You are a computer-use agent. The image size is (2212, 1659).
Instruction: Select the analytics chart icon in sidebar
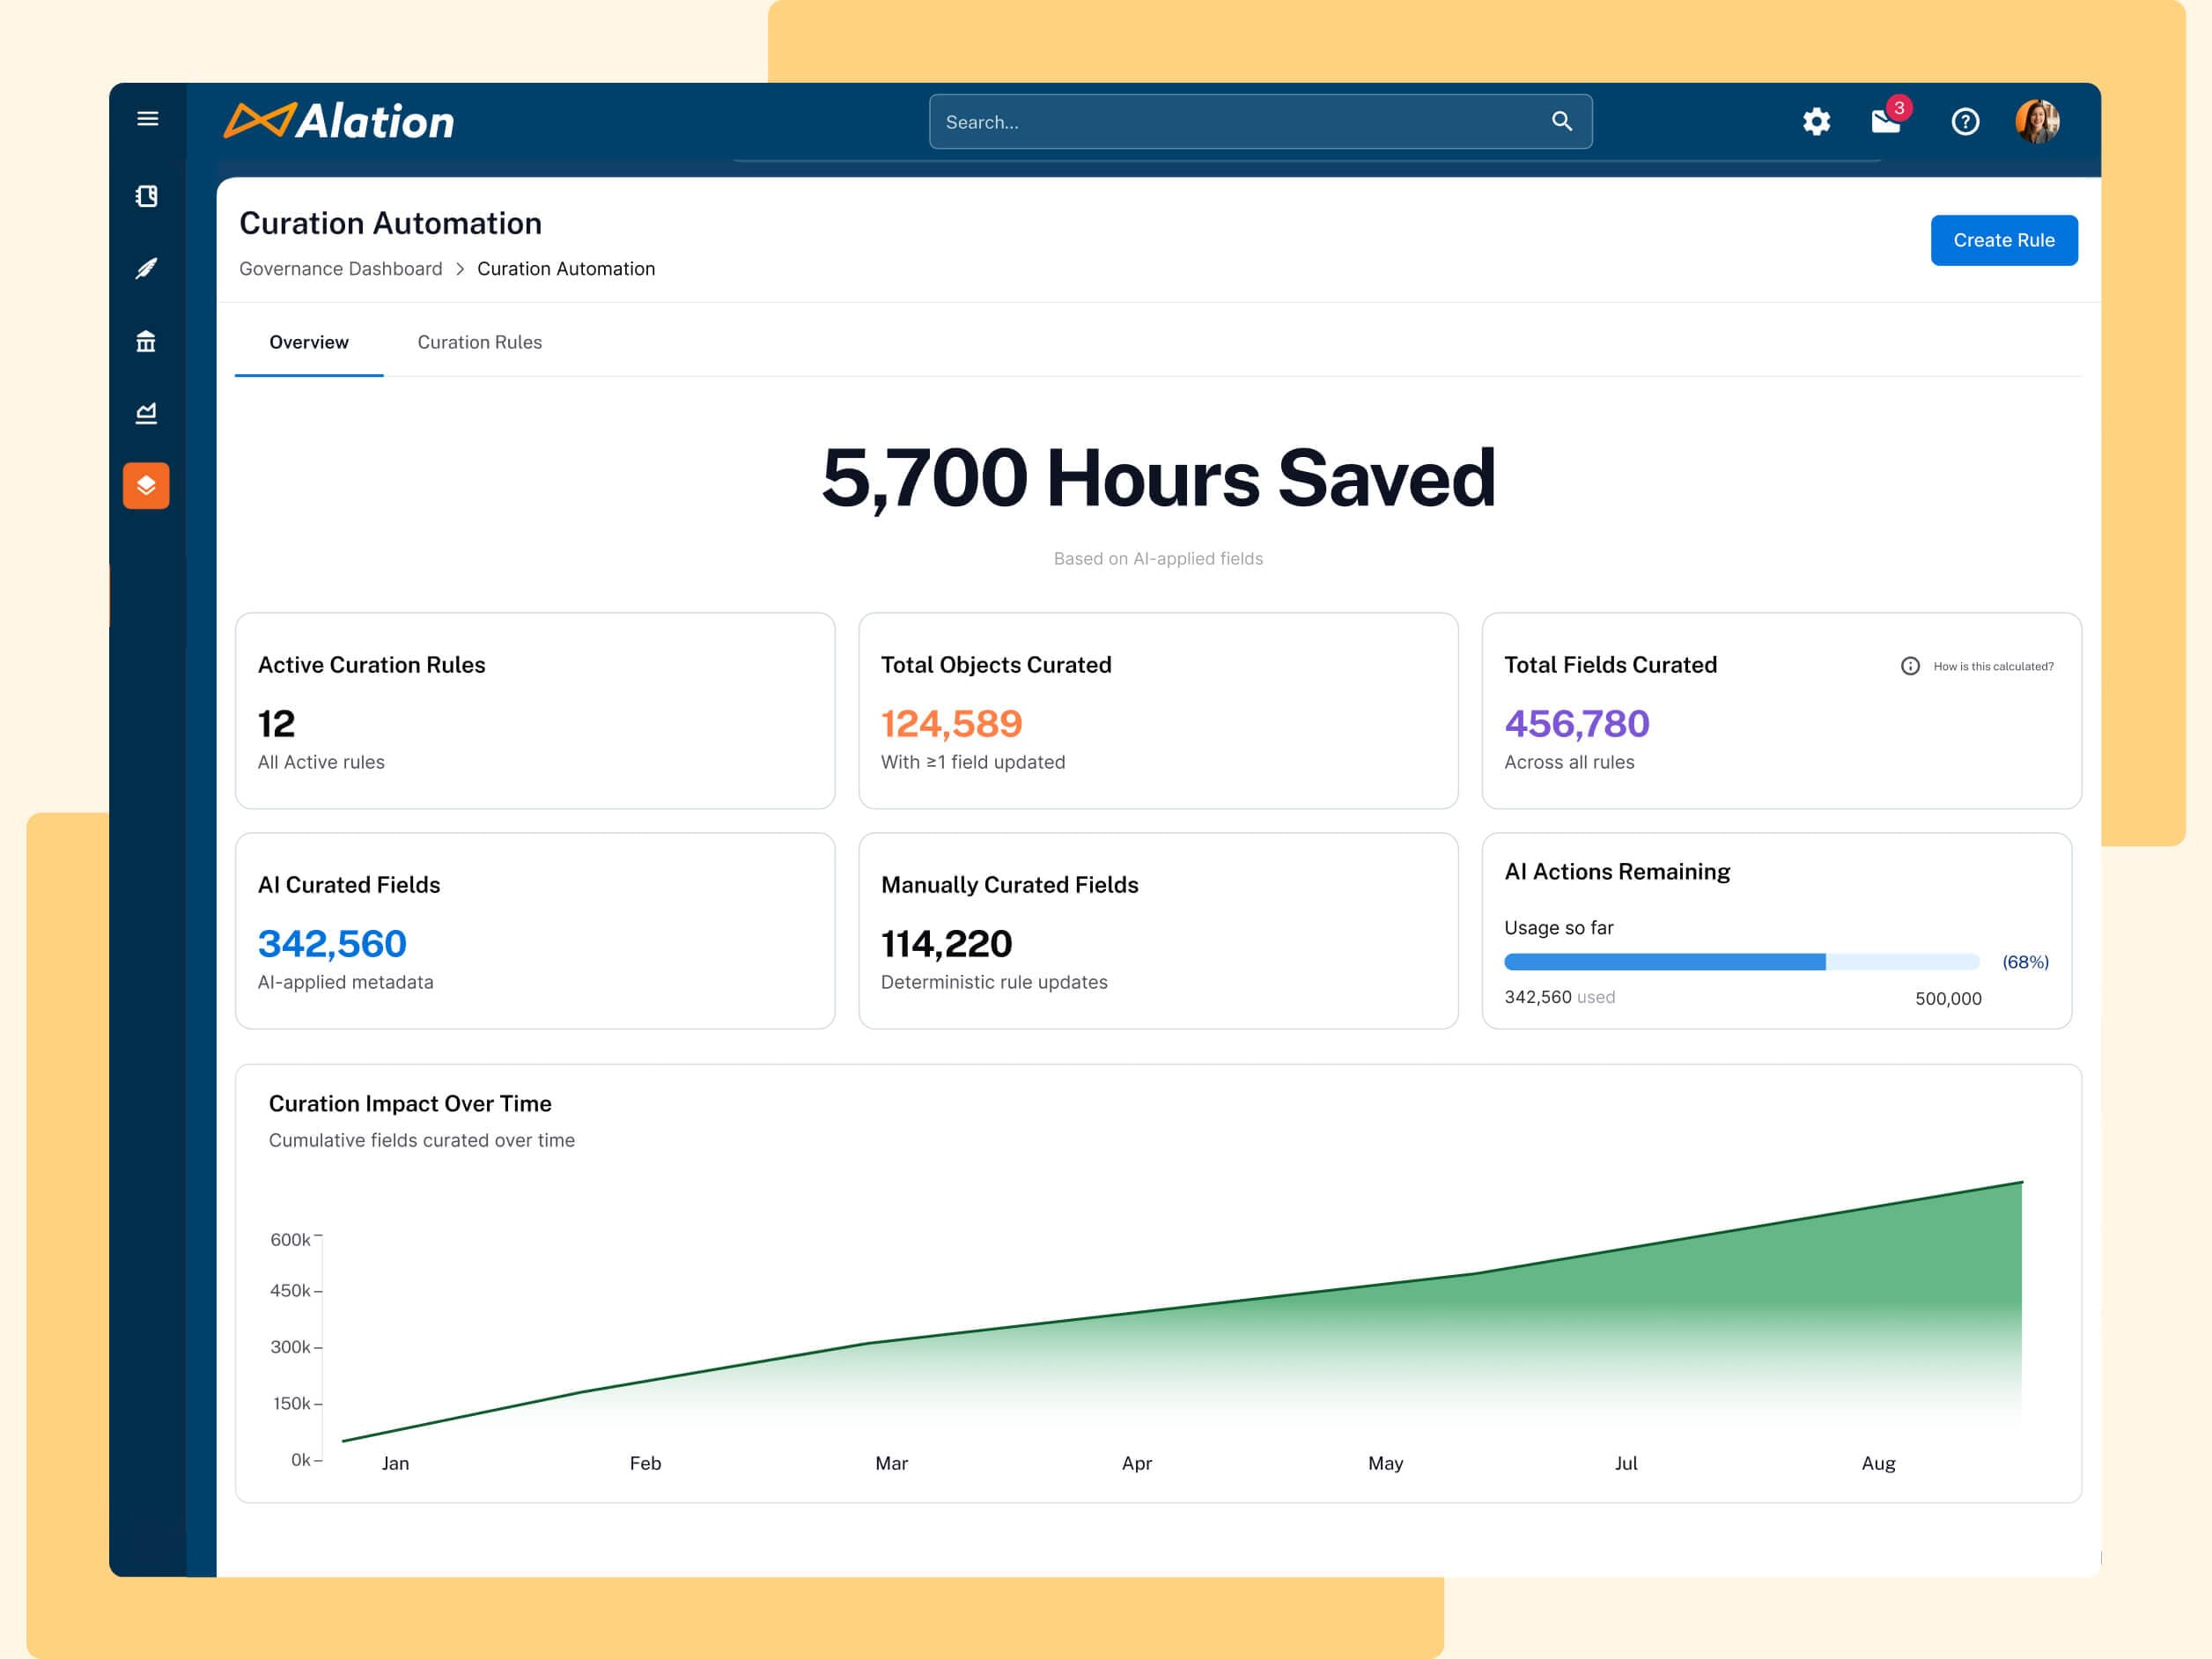pyautogui.click(x=146, y=413)
